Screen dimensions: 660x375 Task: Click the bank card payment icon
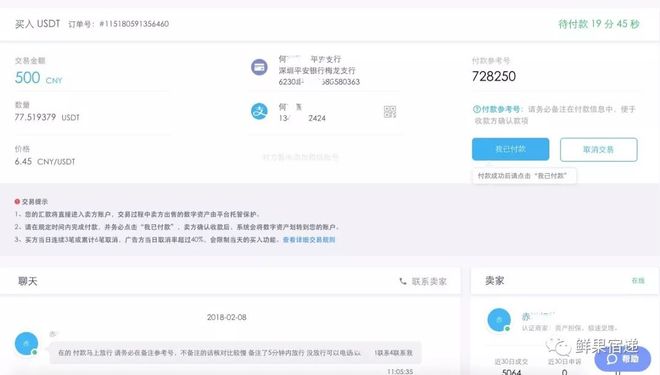click(x=259, y=67)
